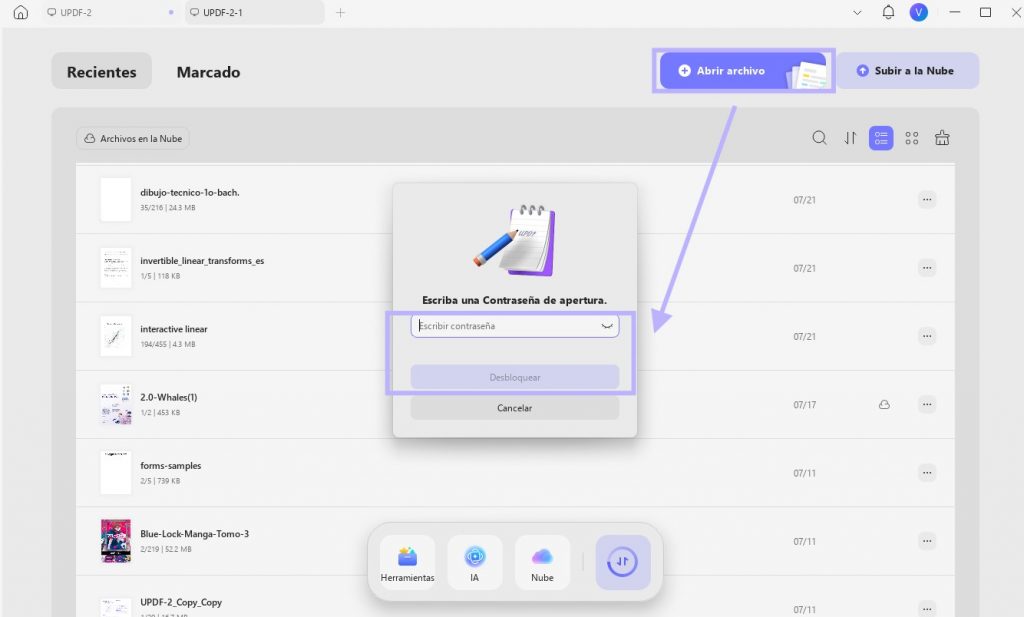Expand the tab list chevron in title bar
Viewport: 1024px width, 617px height.
click(x=857, y=12)
